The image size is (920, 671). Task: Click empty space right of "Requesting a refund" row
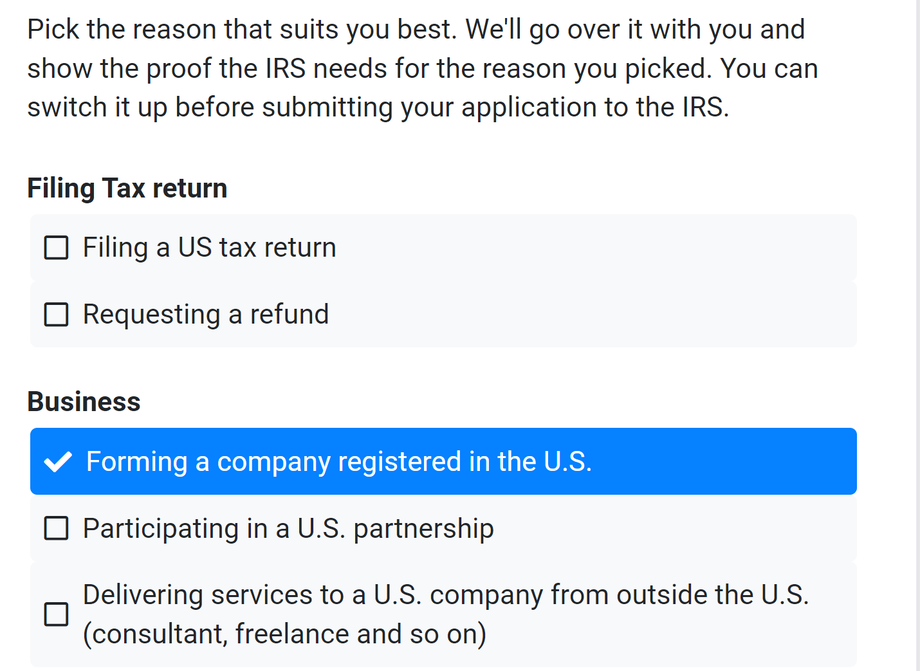[600, 315]
